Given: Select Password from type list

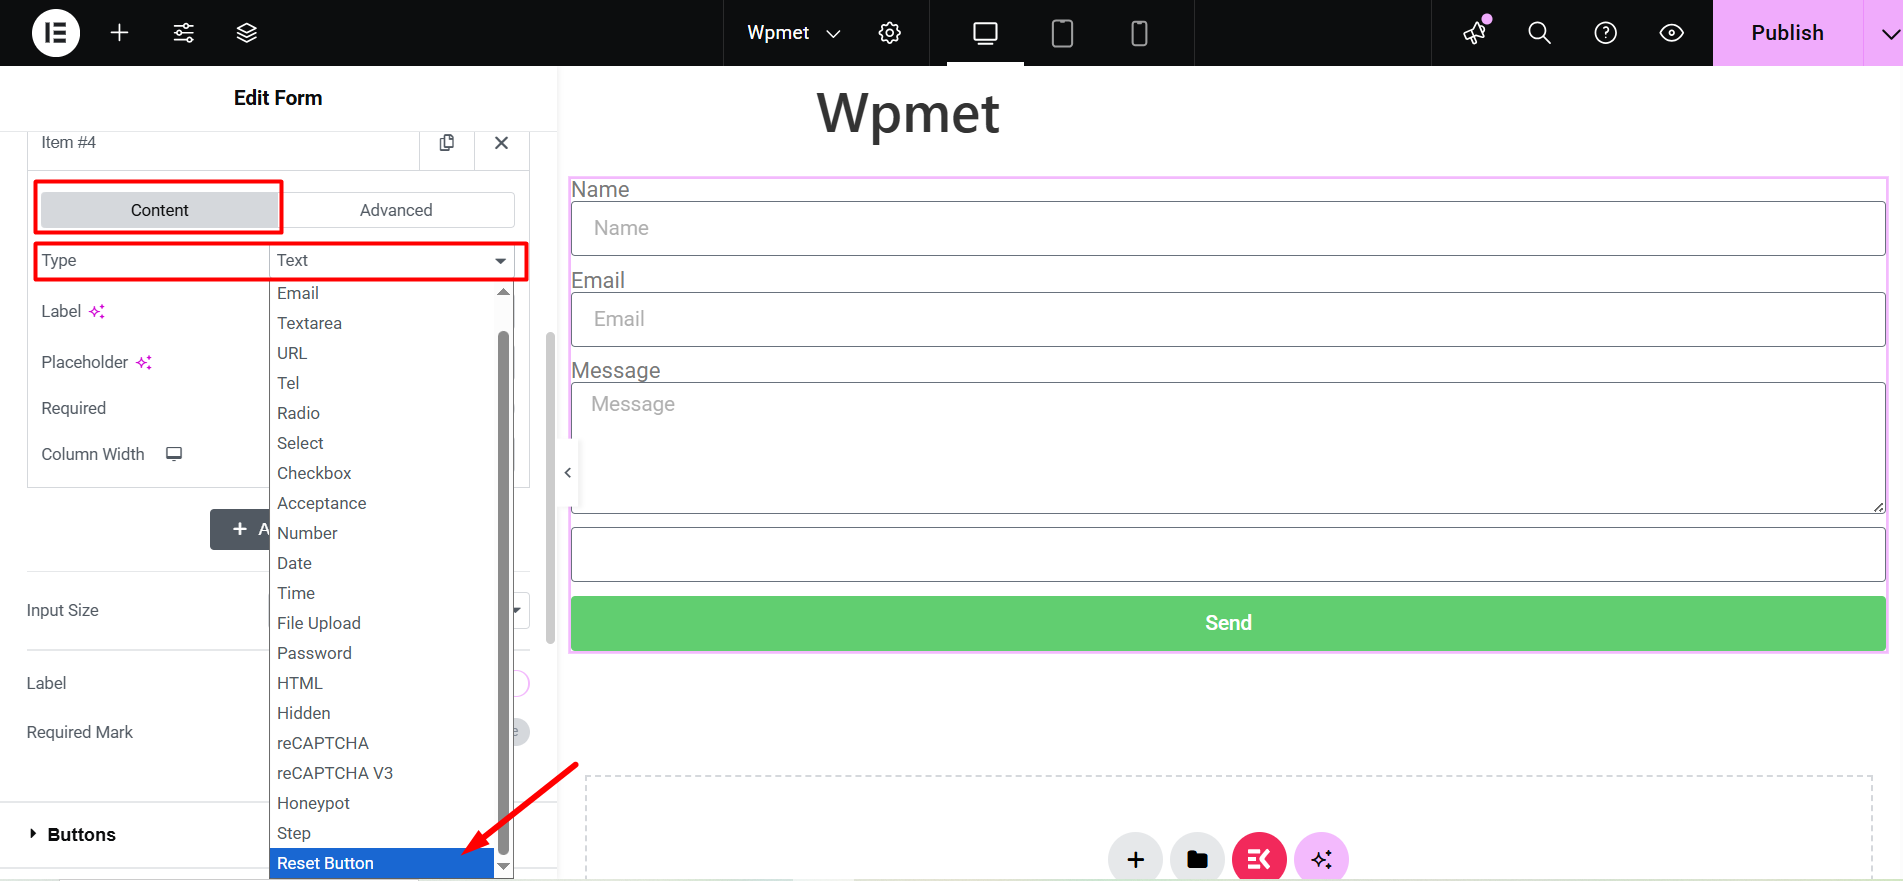Looking at the screenshot, I should tap(382, 653).
